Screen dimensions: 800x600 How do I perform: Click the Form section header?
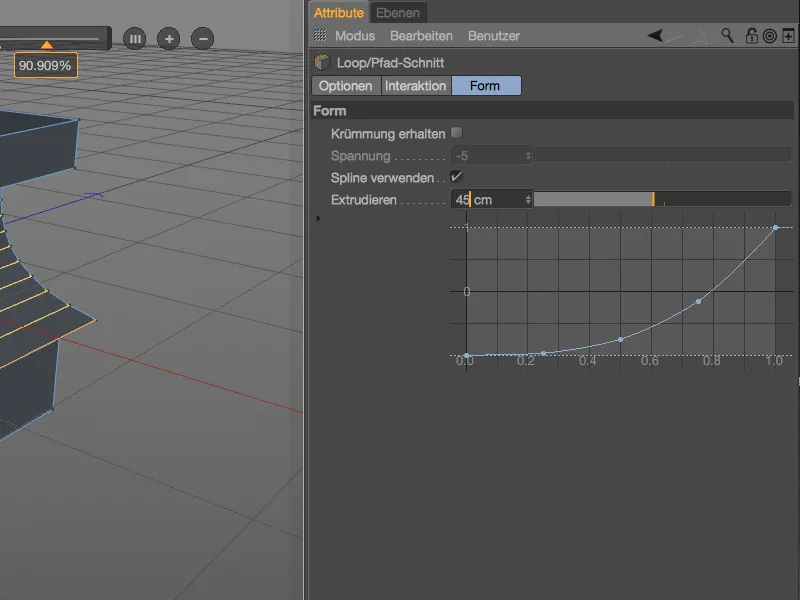click(x=553, y=111)
